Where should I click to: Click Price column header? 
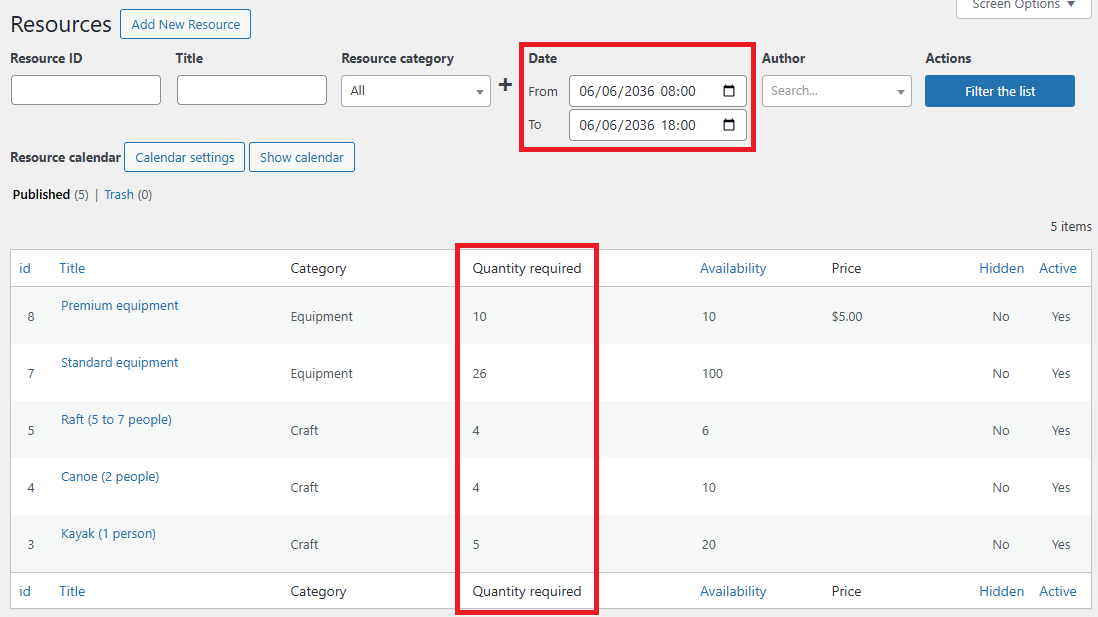pyautogui.click(x=847, y=268)
